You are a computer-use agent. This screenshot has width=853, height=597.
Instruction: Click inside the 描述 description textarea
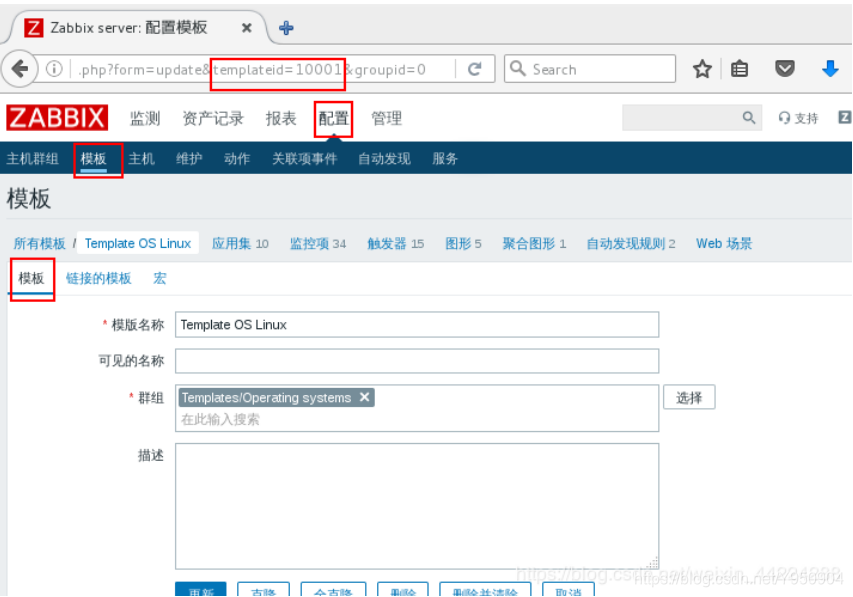coord(417,506)
